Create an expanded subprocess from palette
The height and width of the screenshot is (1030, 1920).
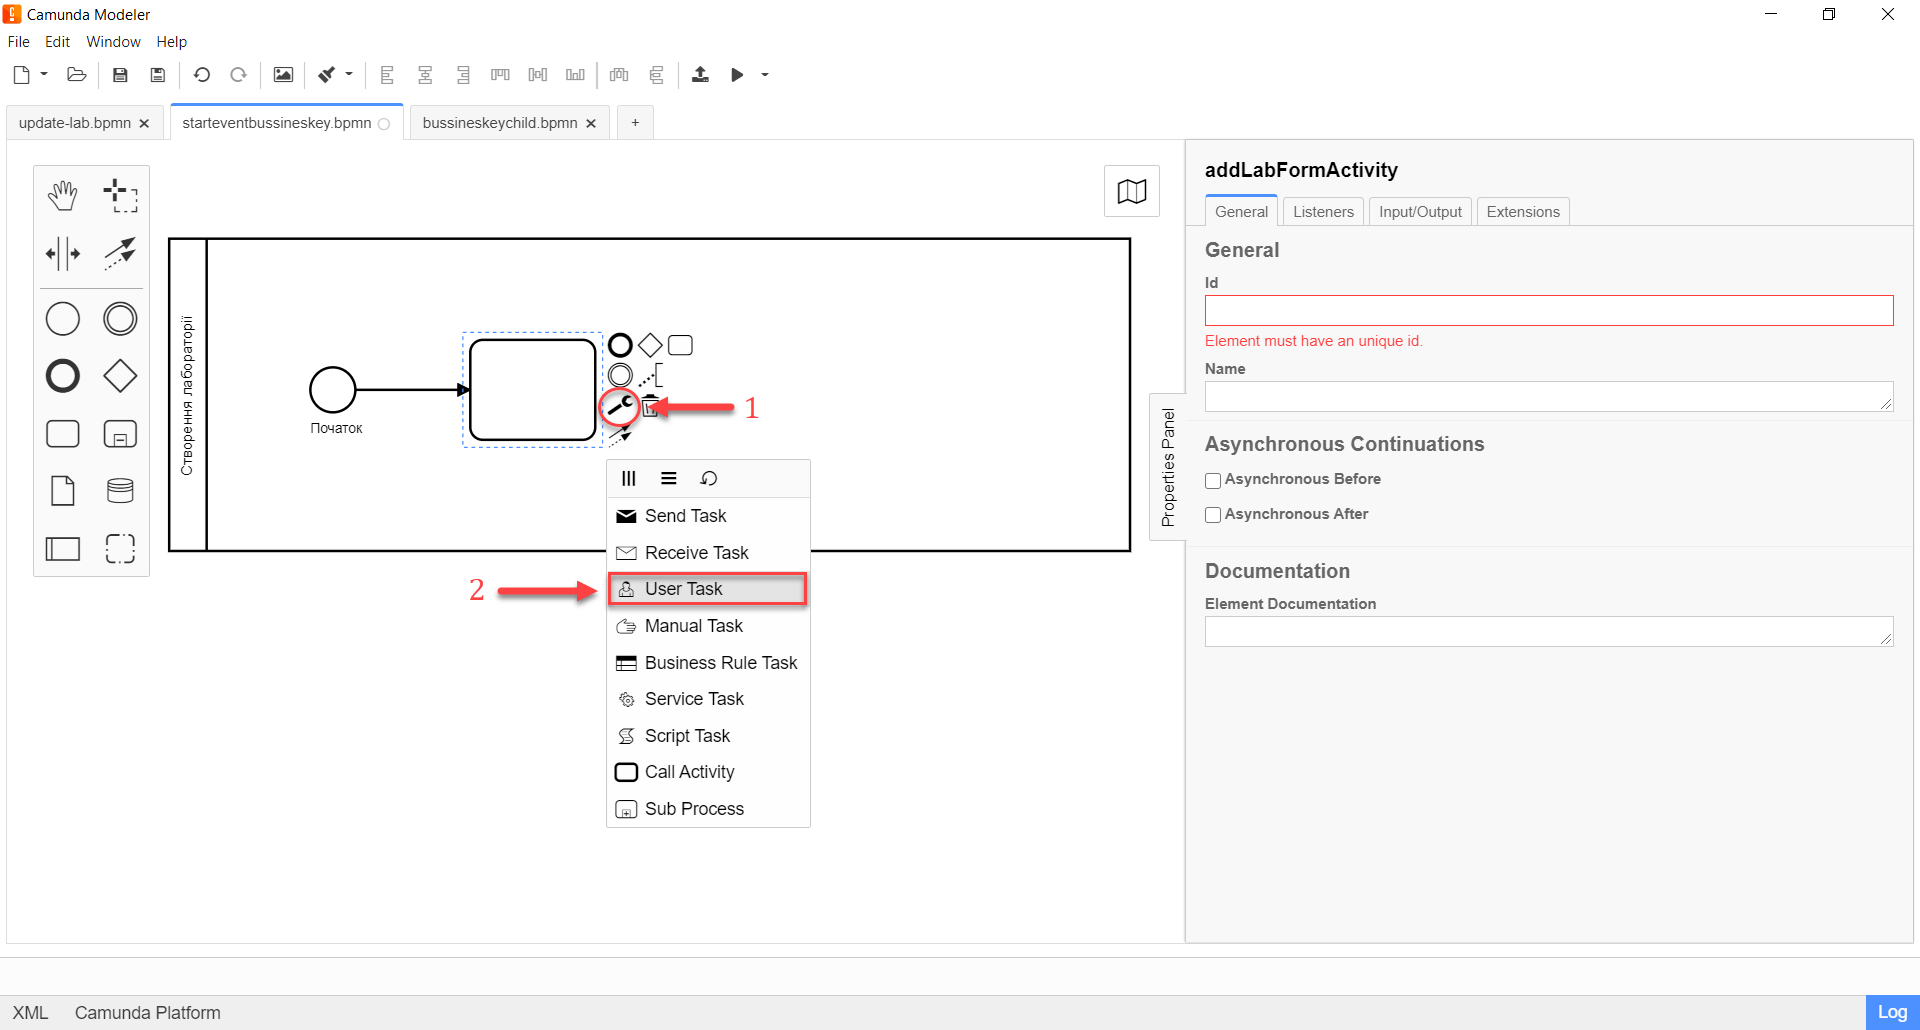pyautogui.click(x=120, y=434)
